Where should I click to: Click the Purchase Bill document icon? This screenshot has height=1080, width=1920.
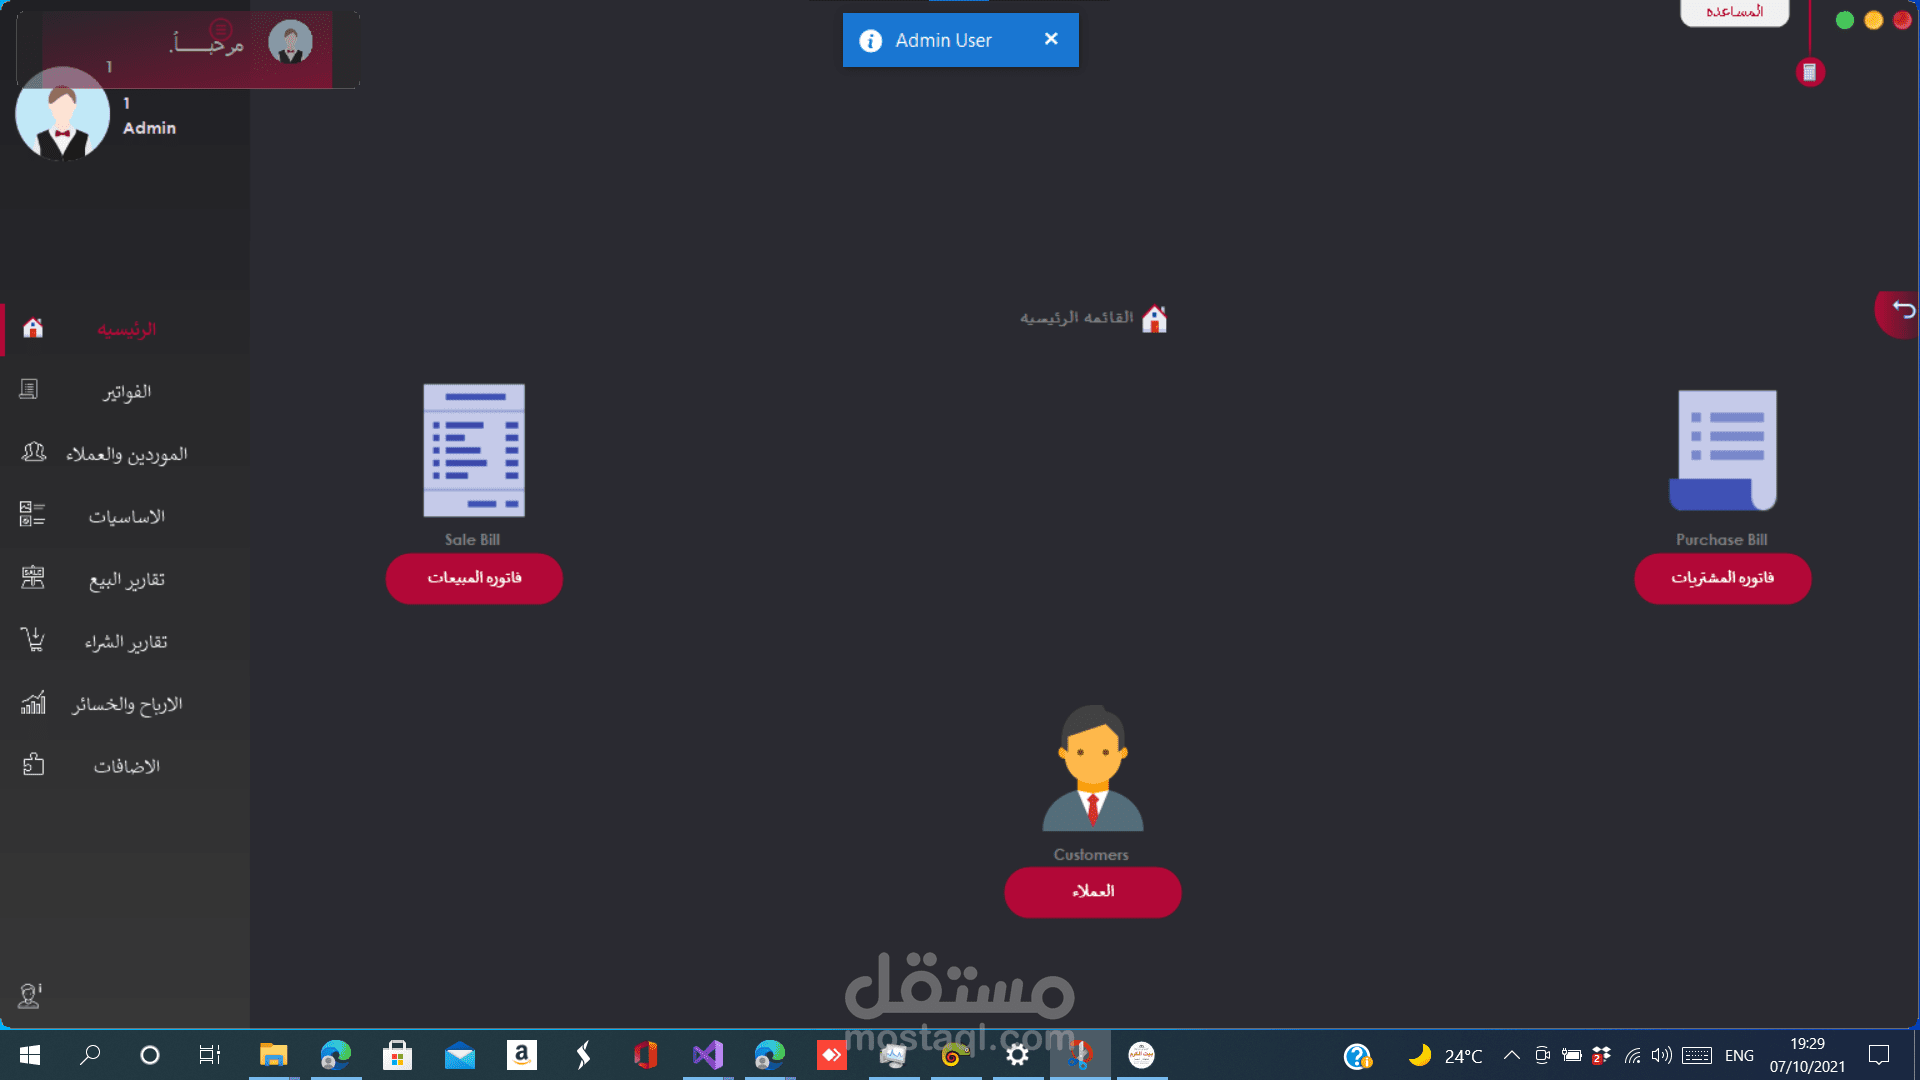(x=1723, y=450)
